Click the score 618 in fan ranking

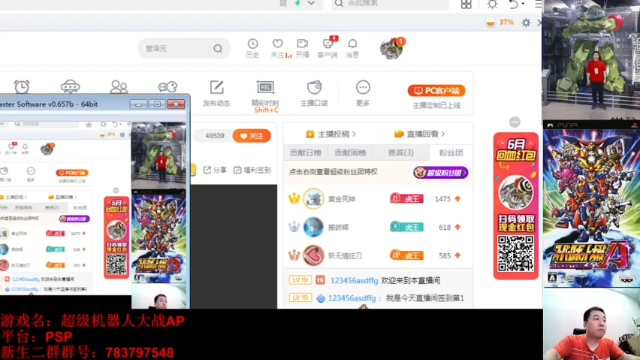tap(444, 227)
